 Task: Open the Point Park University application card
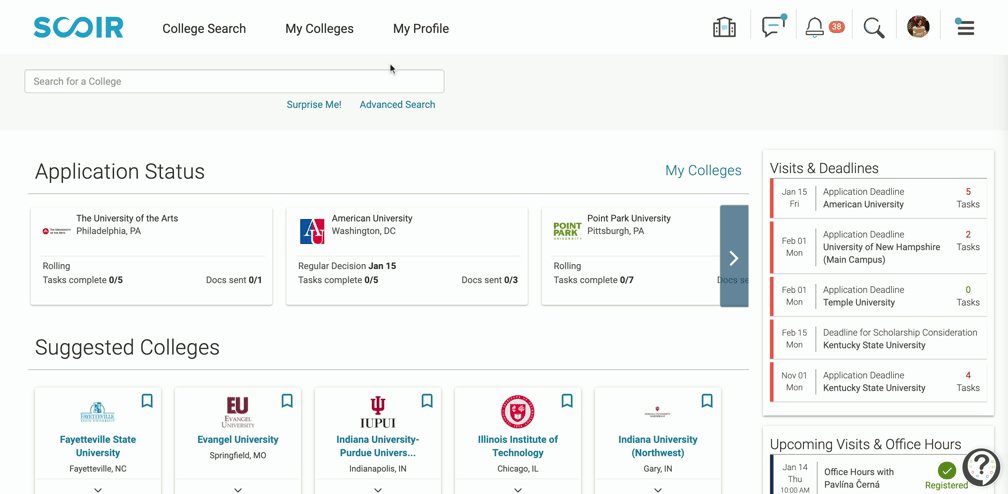click(x=631, y=256)
